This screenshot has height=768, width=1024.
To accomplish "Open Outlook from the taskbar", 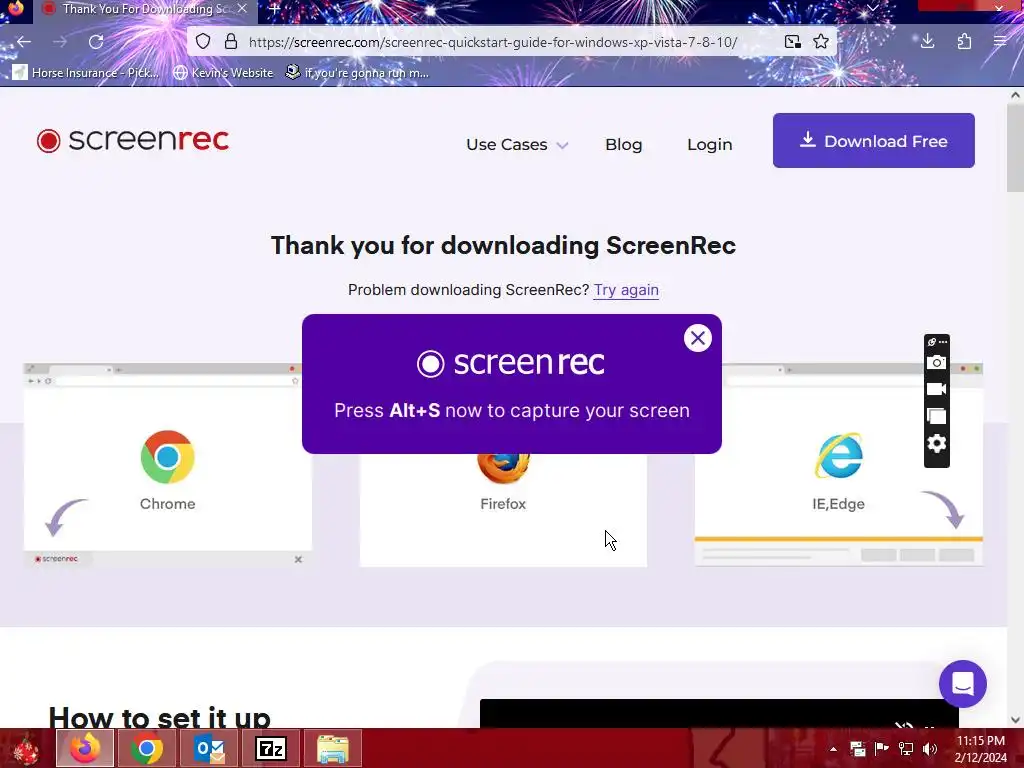I will pyautogui.click(x=209, y=748).
